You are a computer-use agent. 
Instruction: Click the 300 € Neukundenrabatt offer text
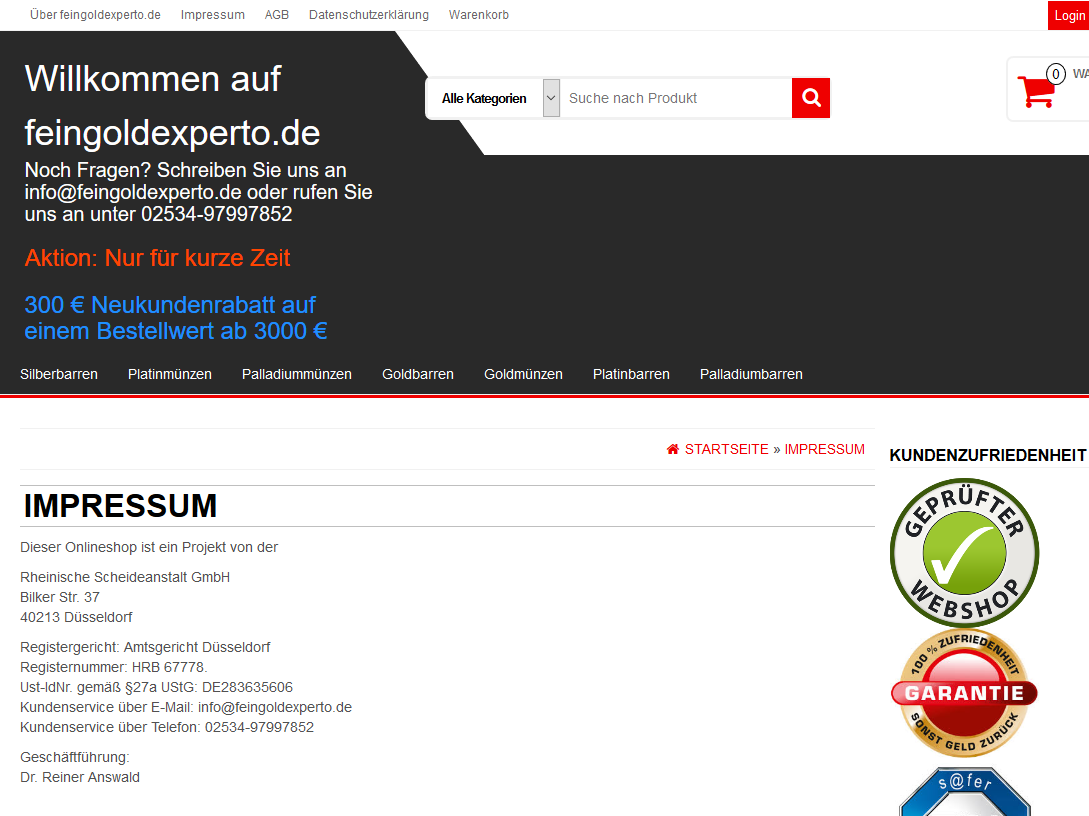click(x=176, y=318)
